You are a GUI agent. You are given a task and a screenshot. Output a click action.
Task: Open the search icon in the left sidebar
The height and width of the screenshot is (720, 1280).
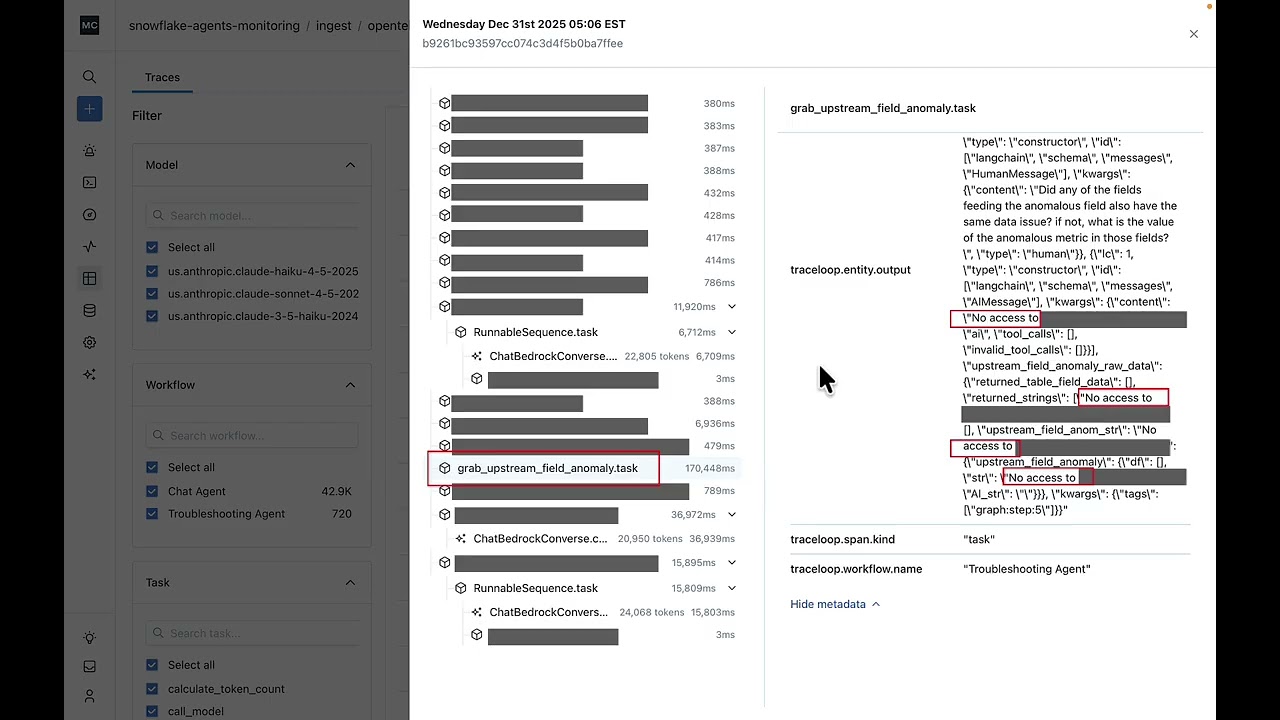(89, 77)
